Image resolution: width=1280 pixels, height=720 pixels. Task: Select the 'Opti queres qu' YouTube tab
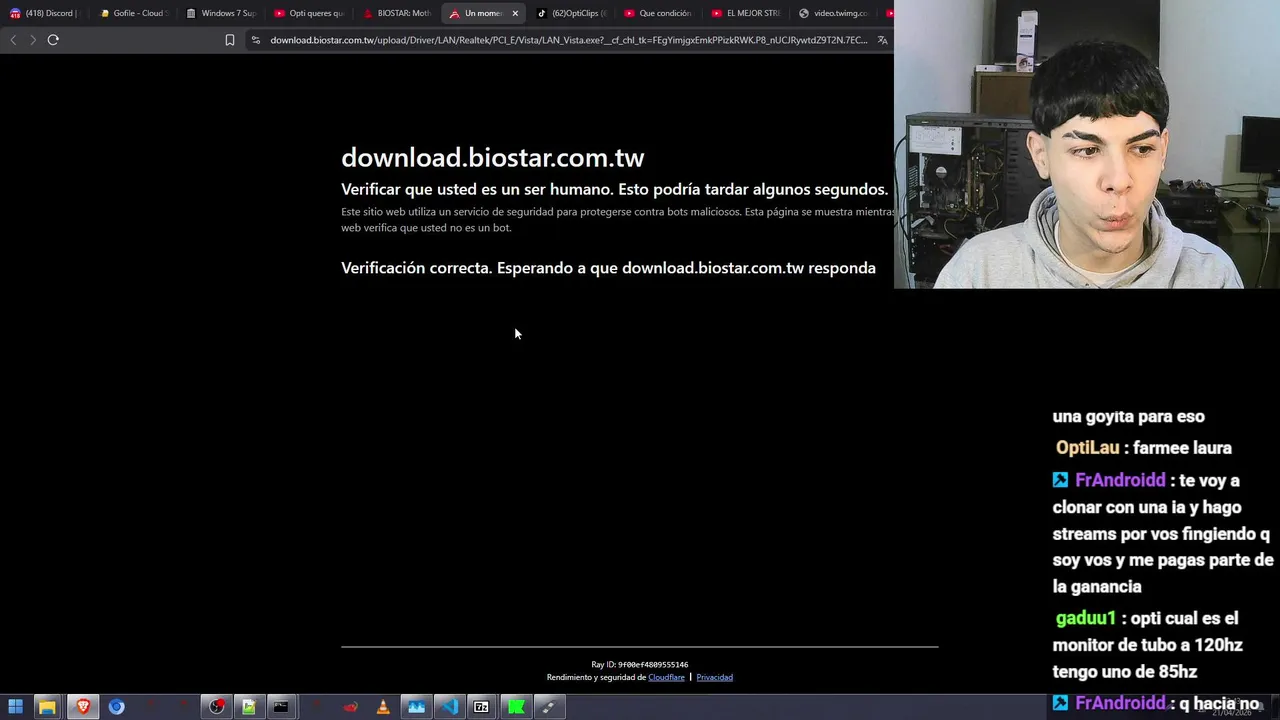pyautogui.click(x=308, y=13)
